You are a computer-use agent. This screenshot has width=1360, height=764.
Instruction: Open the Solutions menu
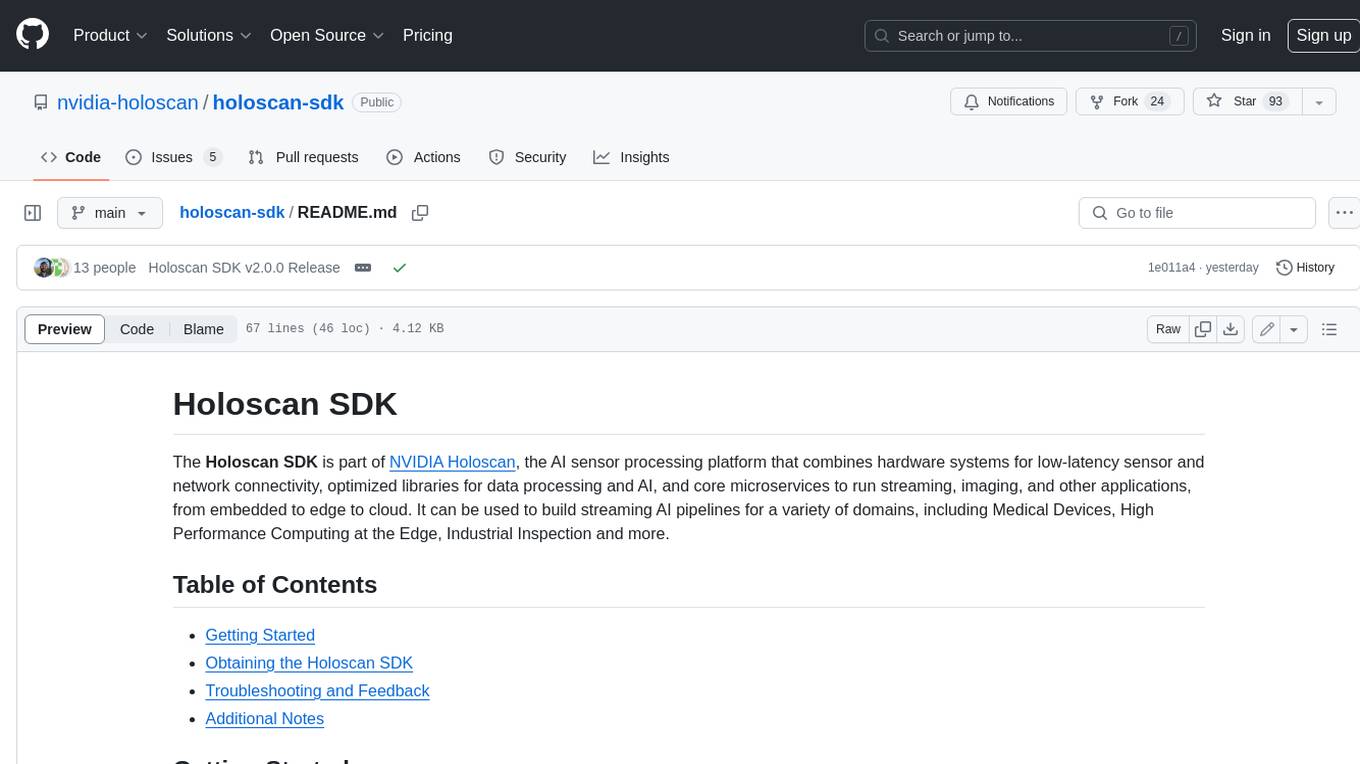coord(209,35)
